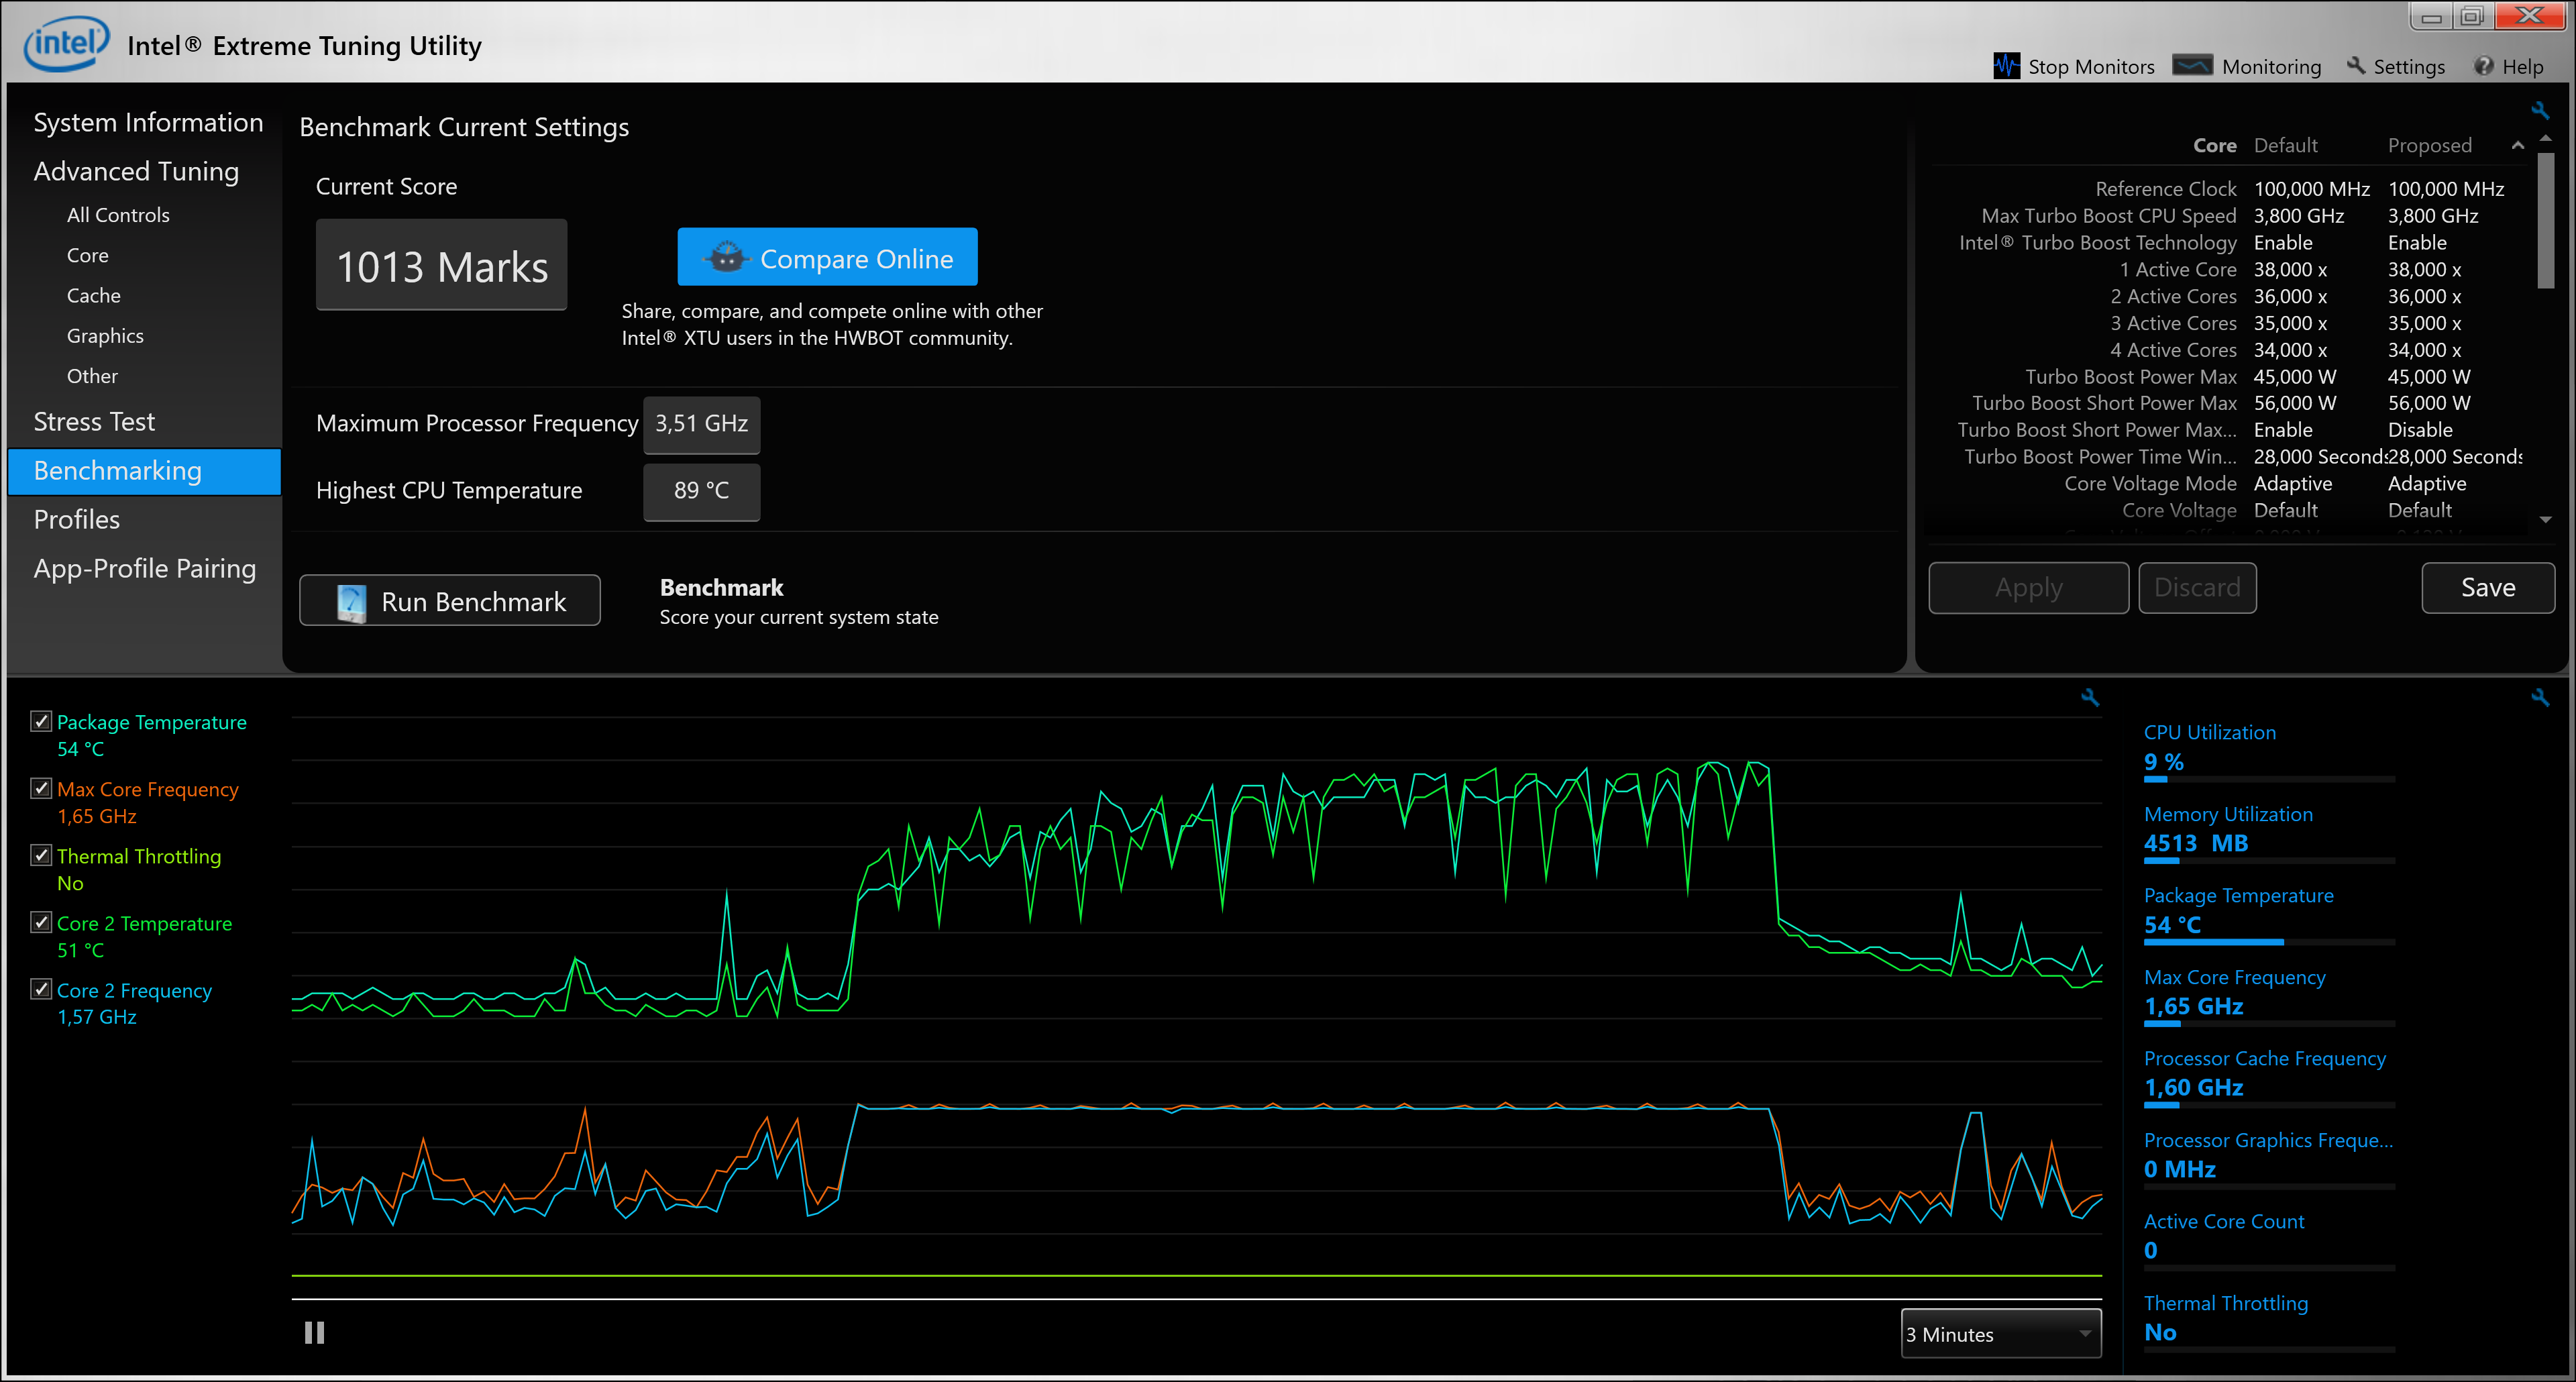
Task: Click the down arrow of the settings list scrollbar
Action: [2545, 520]
